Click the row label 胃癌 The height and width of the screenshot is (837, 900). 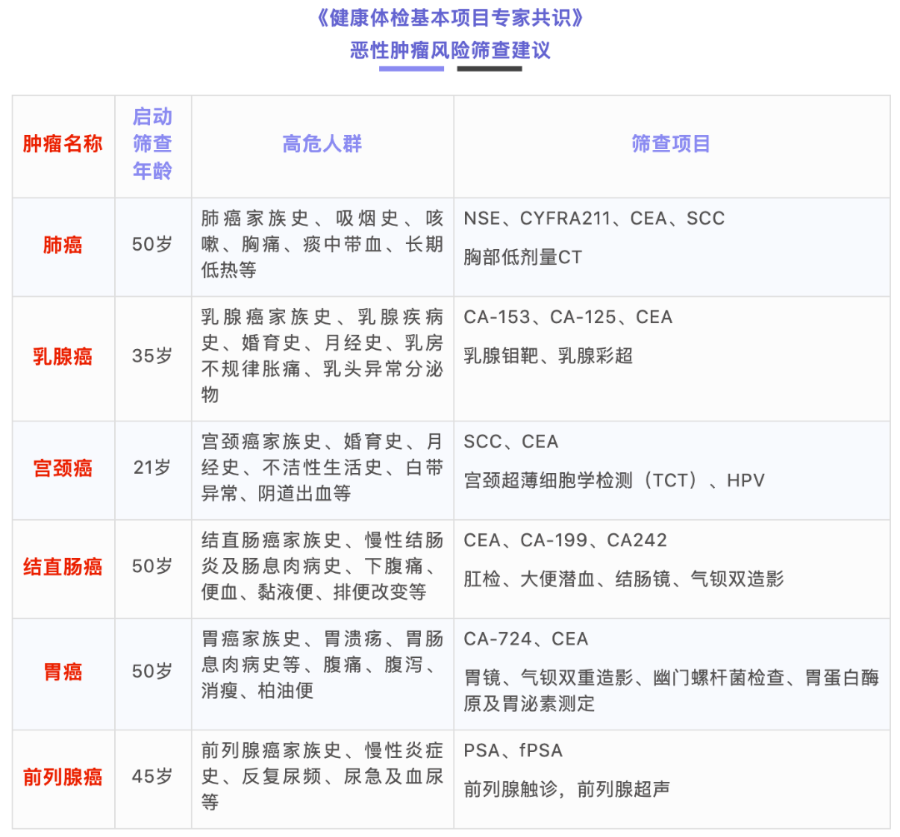click(x=63, y=672)
